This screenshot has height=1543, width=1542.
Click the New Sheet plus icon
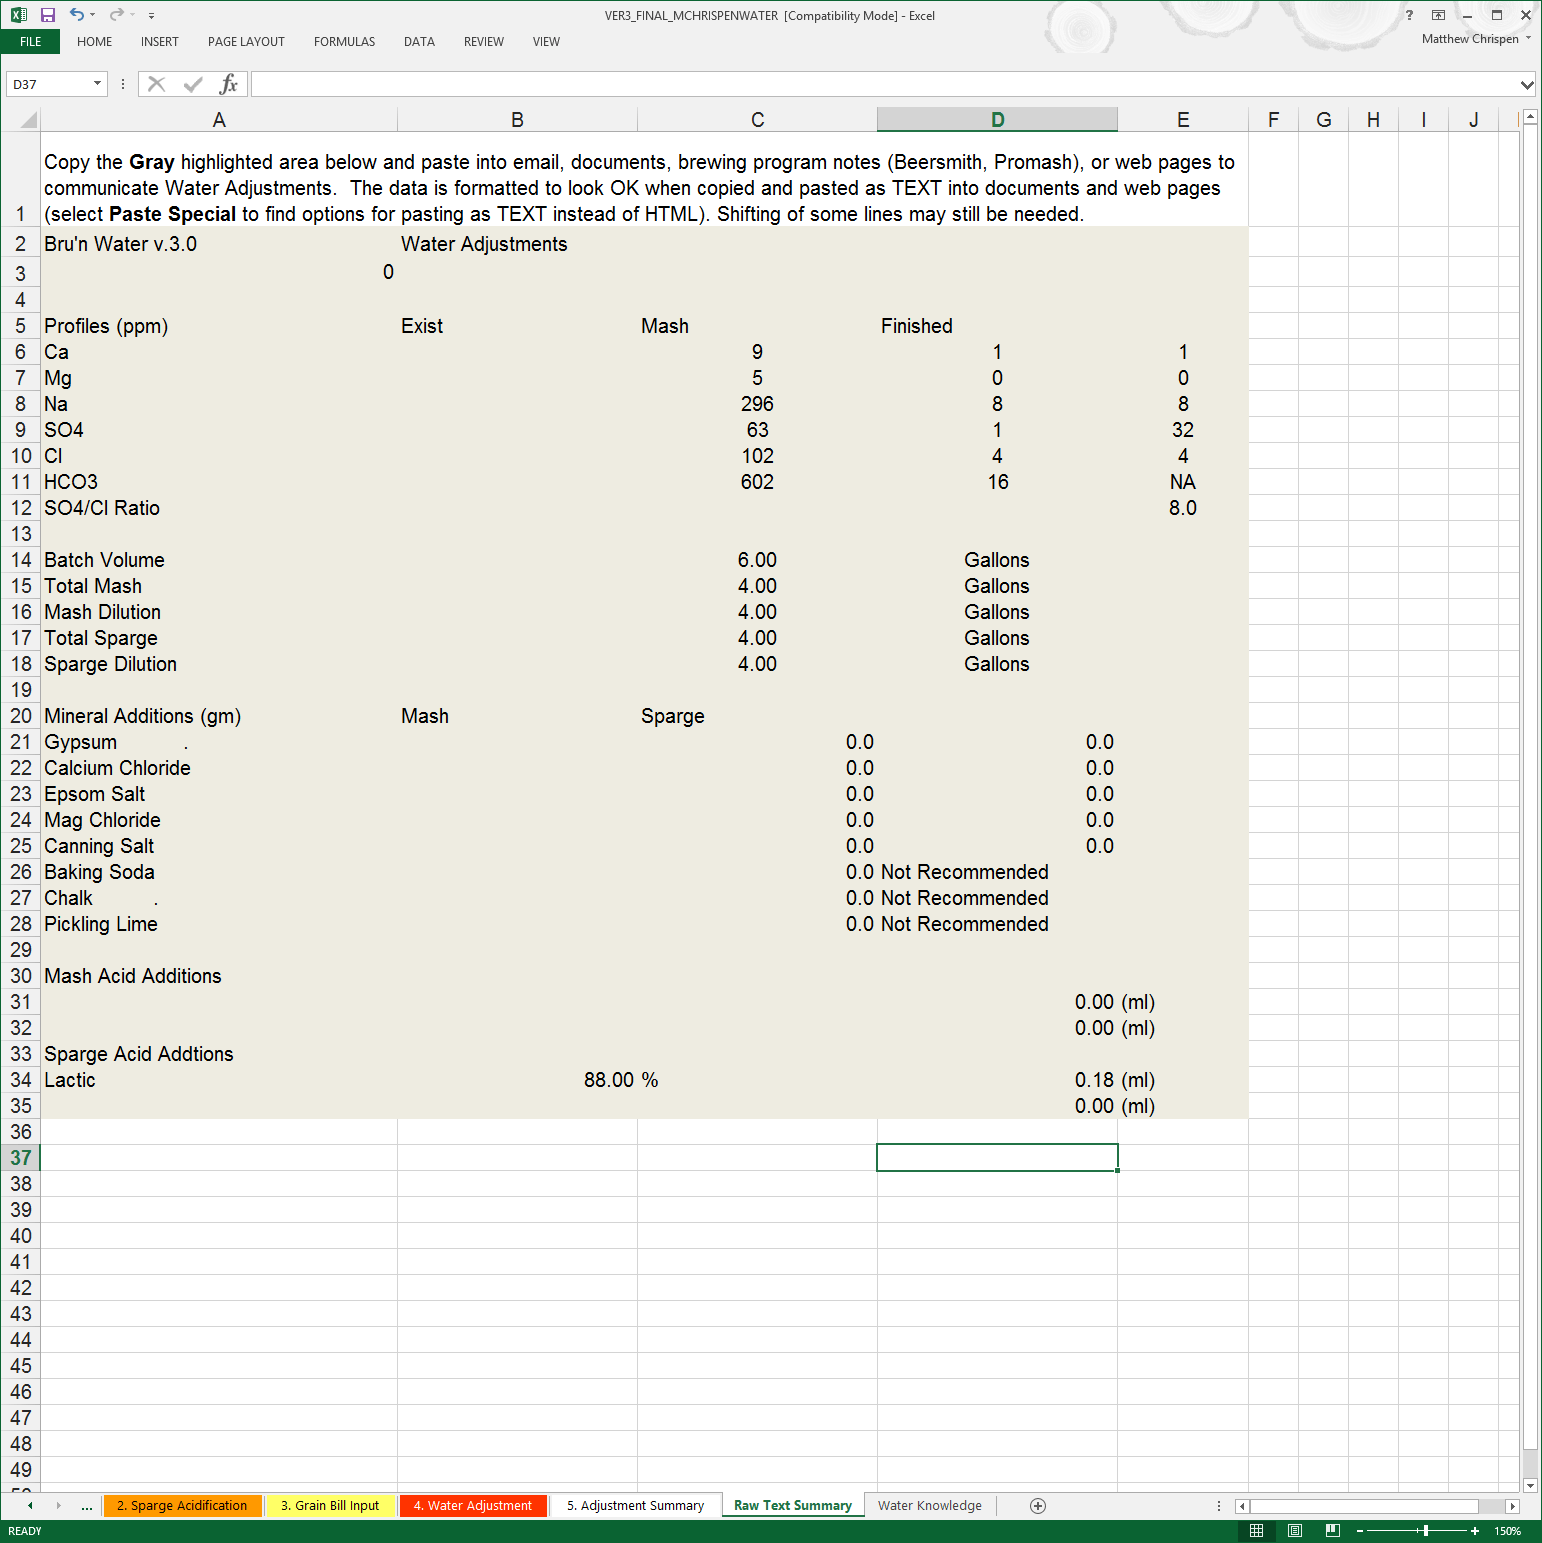(x=1038, y=1506)
